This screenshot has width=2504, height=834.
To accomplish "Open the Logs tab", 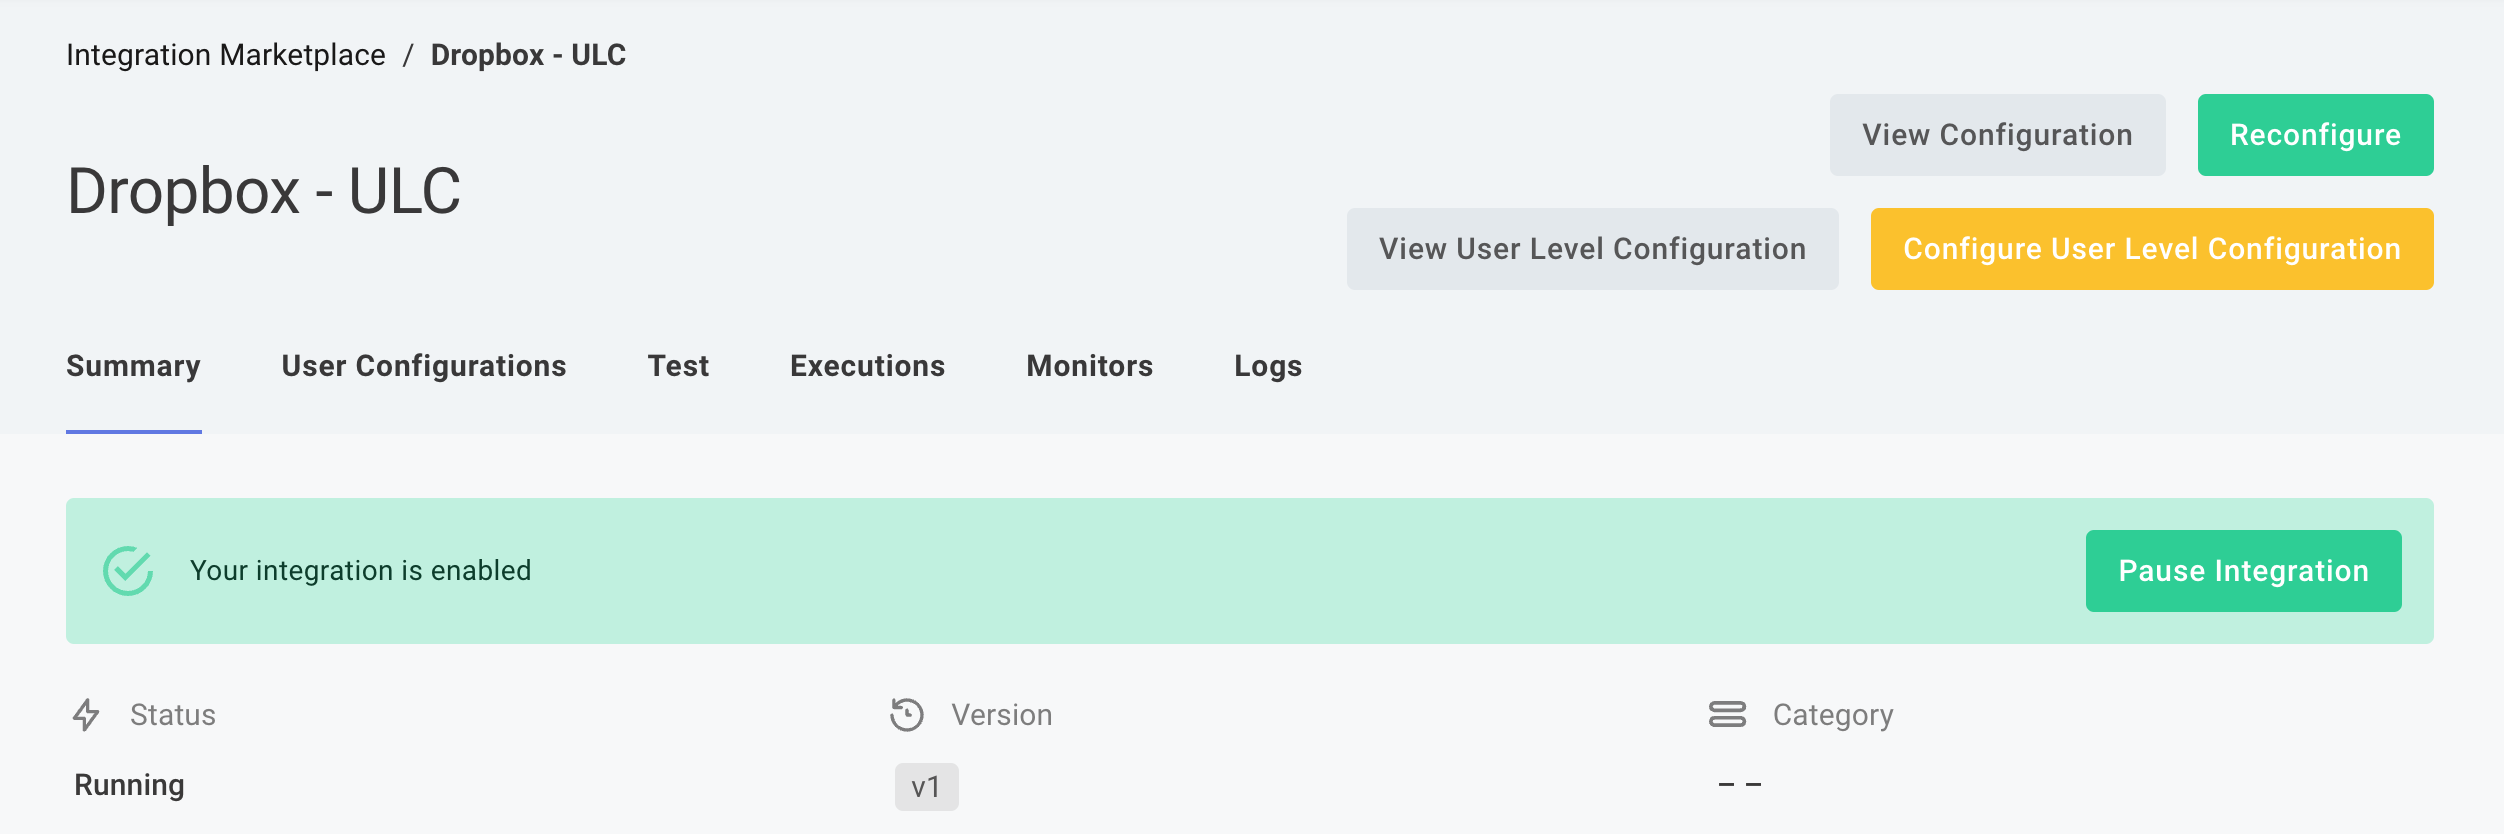I will pos(1268,366).
